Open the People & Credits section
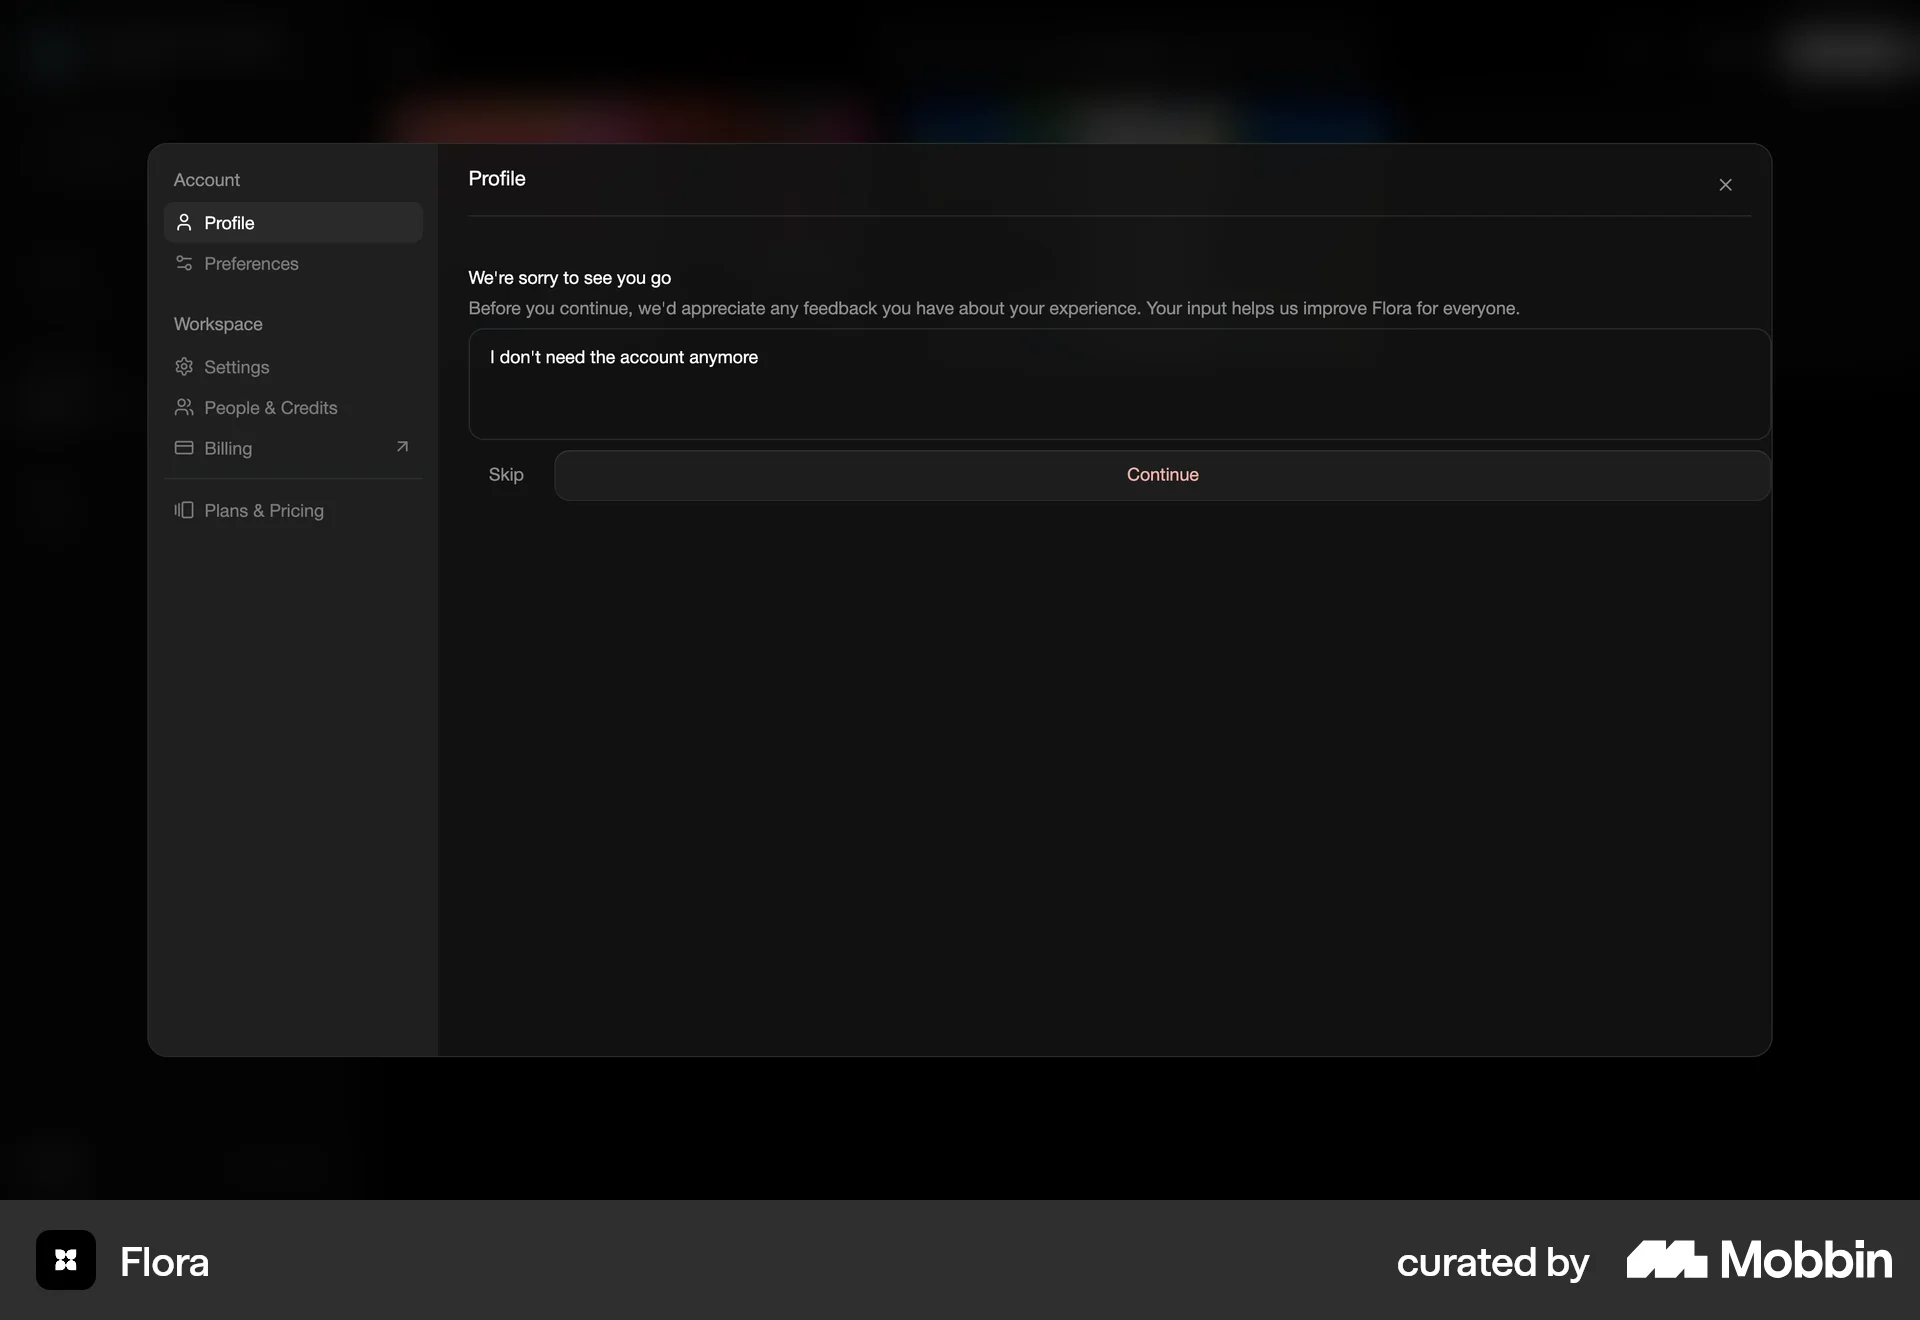 (270, 407)
